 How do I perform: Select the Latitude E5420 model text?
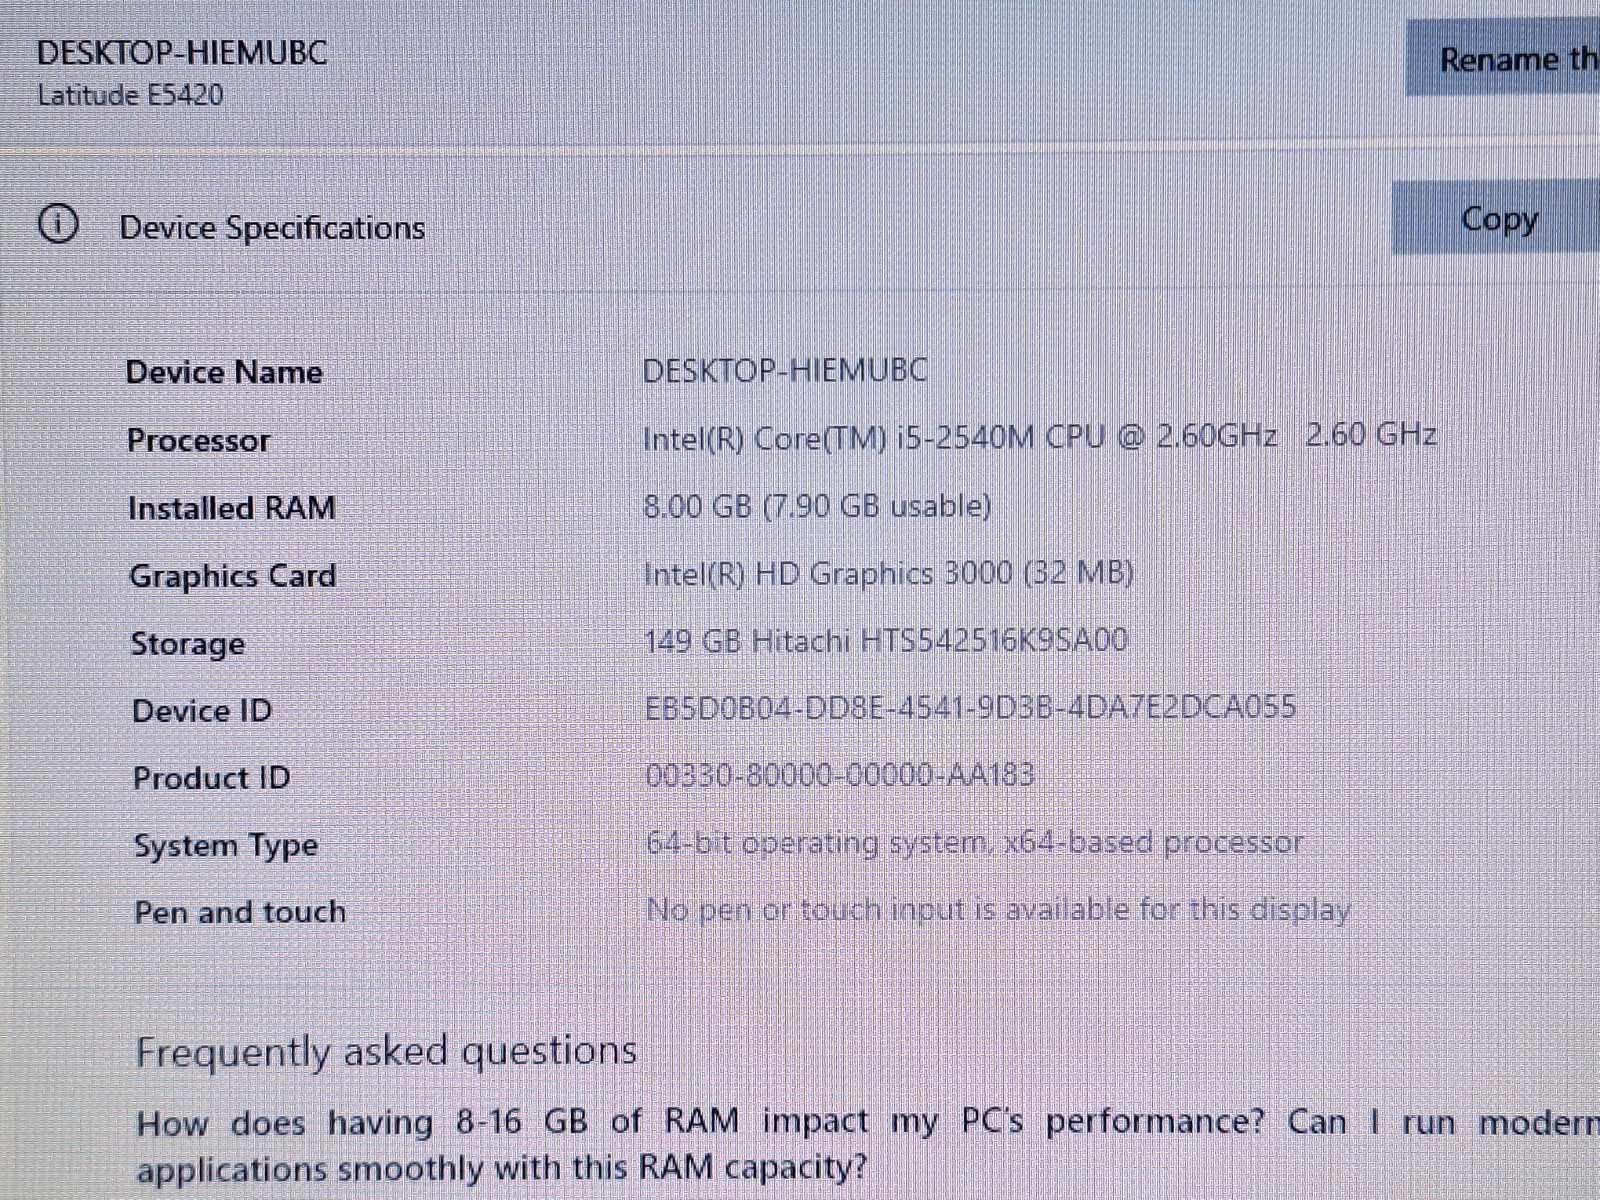(x=130, y=95)
